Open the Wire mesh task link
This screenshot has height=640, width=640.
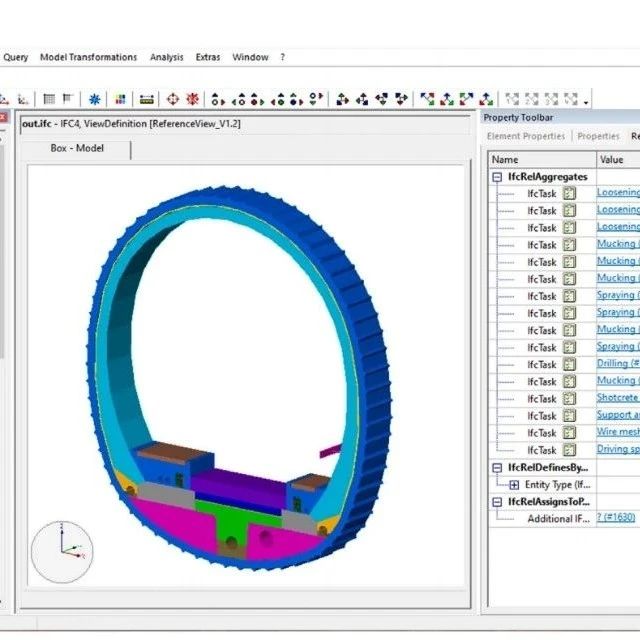[x=617, y=432]
